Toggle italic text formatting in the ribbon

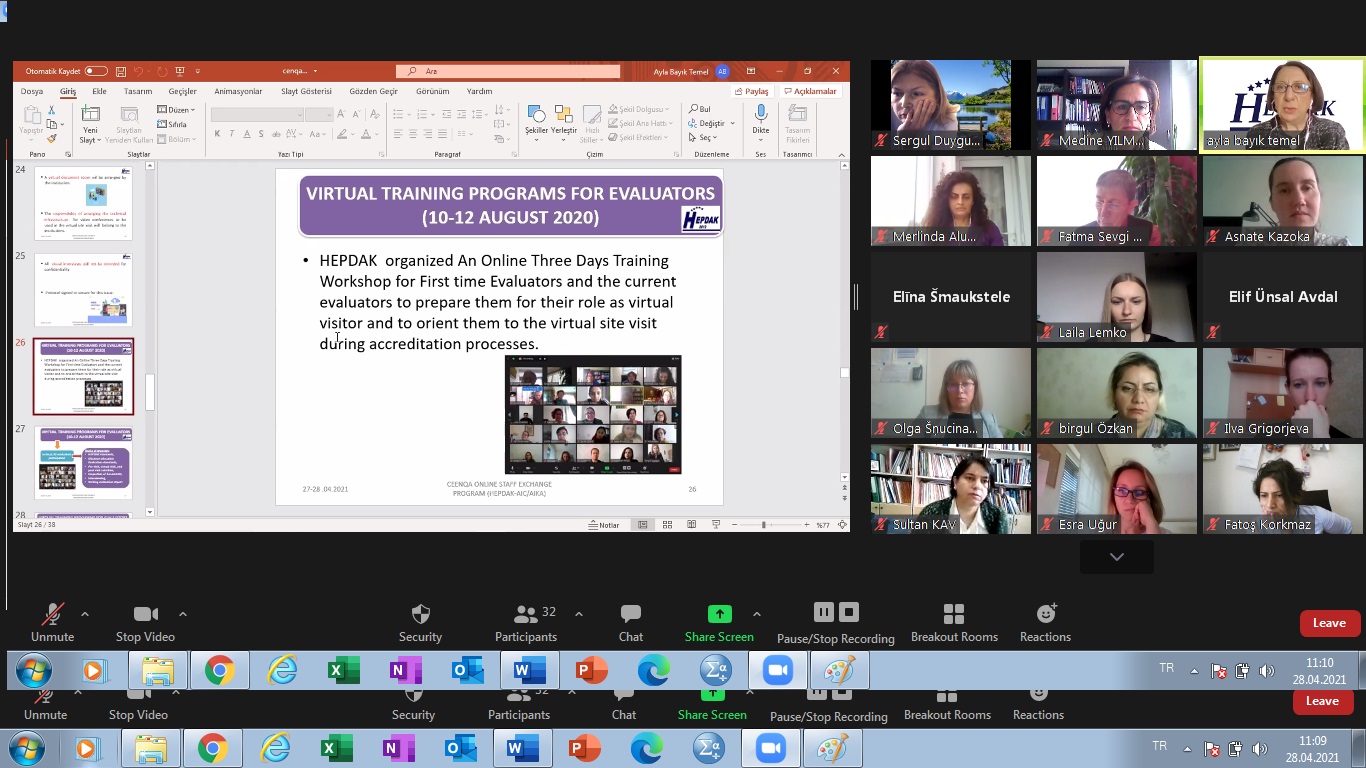(x=231, y=134)
